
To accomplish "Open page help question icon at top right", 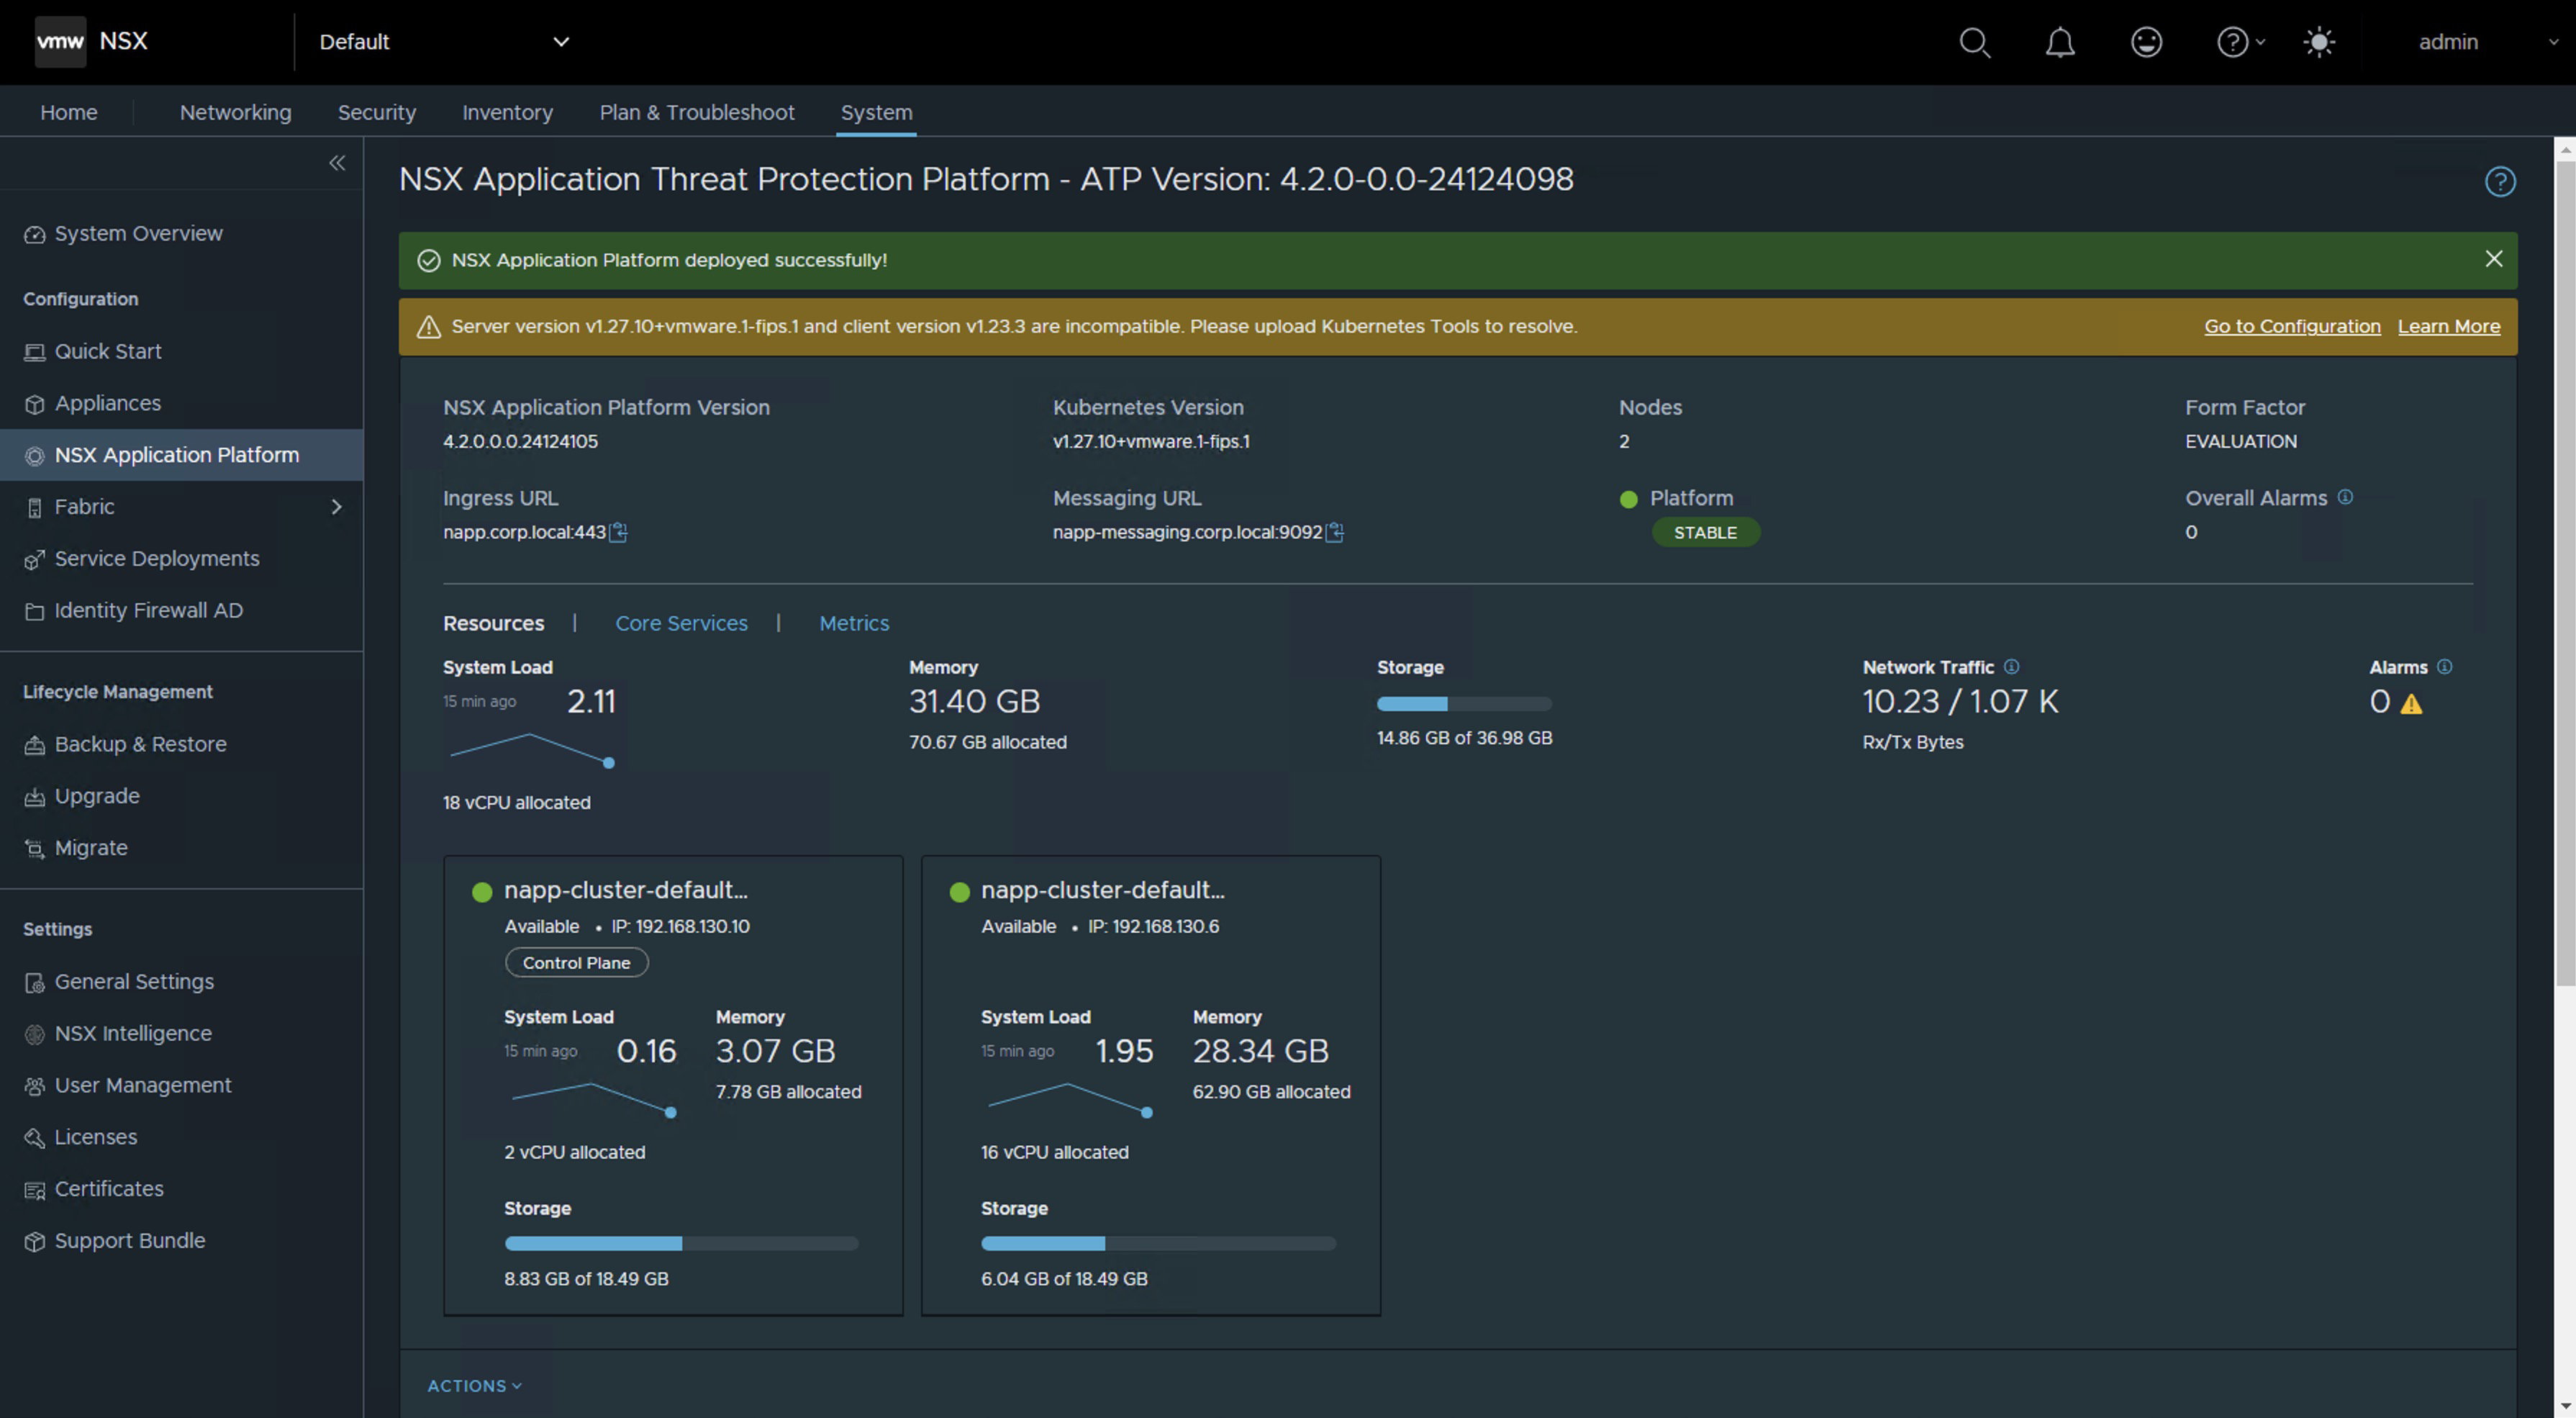I will coord(2500,181).
